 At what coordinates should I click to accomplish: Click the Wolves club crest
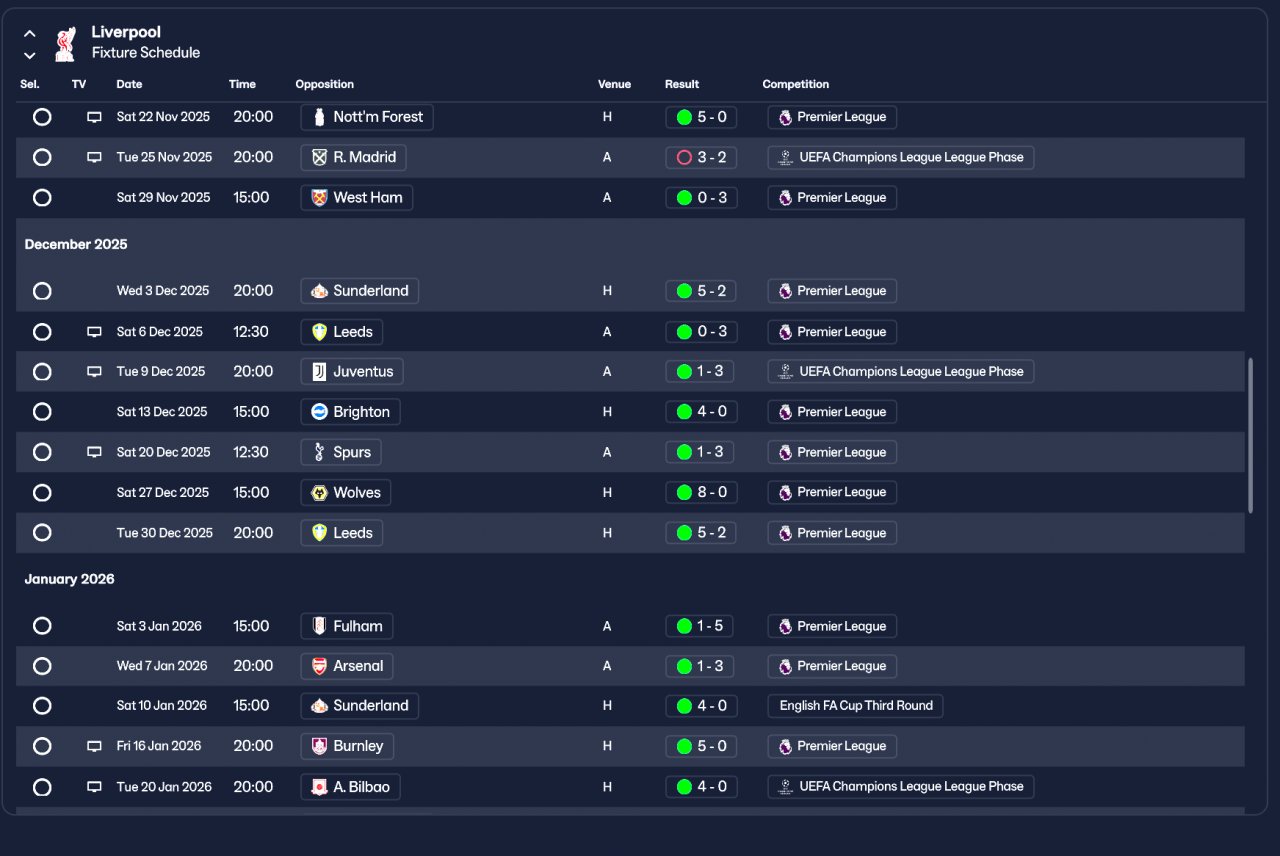319,492
